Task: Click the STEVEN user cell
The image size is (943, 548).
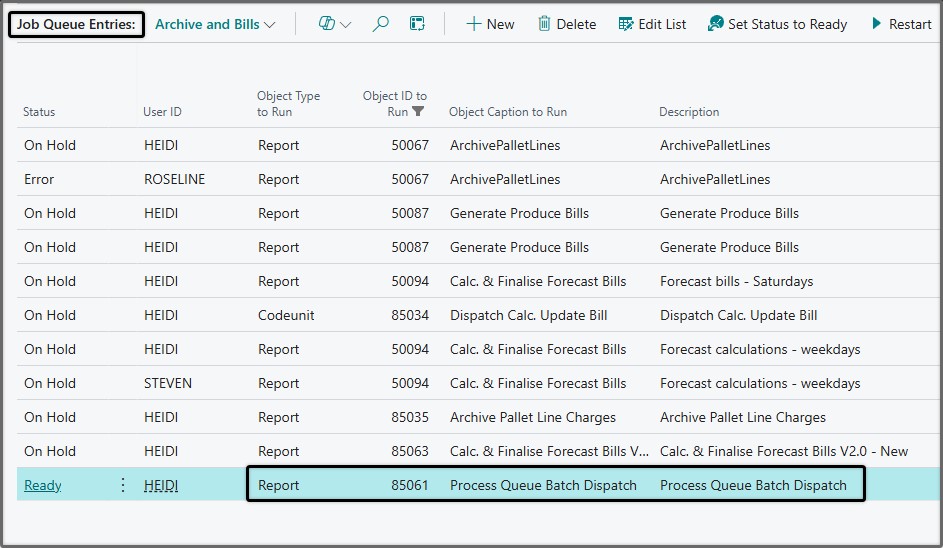Action: [168, 383]
